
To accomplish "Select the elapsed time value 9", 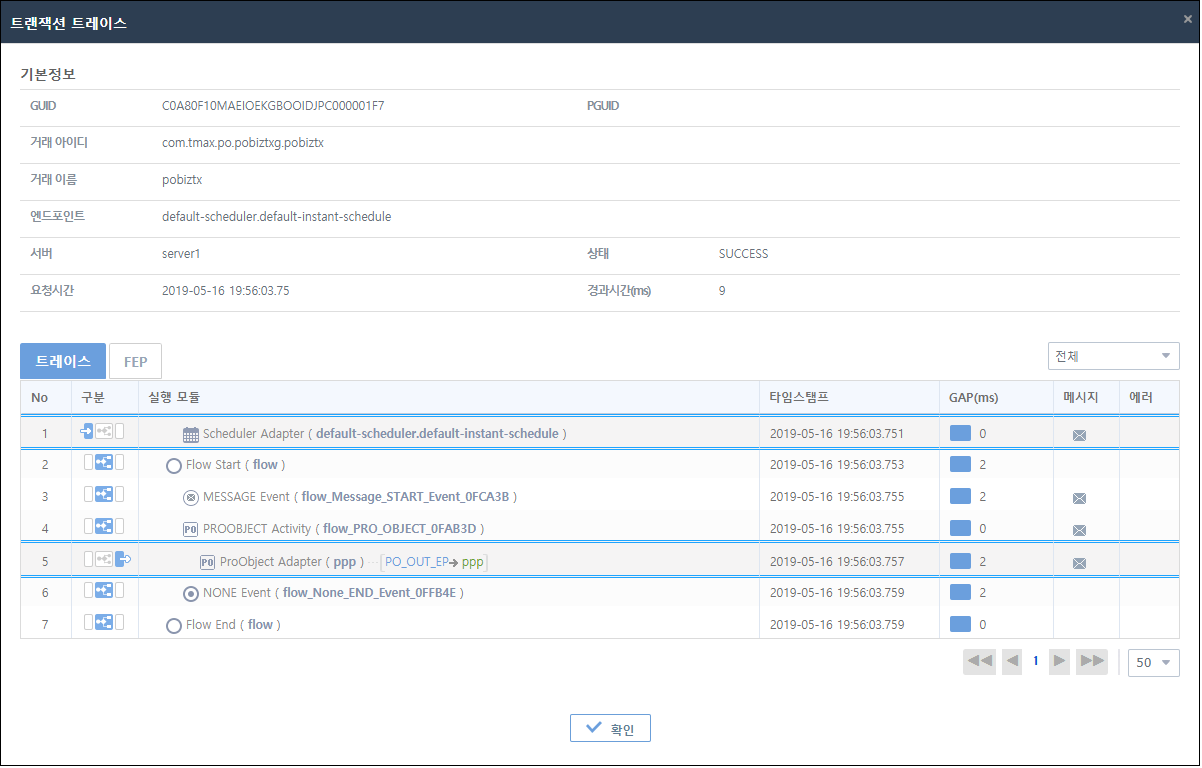I will 722,291.
